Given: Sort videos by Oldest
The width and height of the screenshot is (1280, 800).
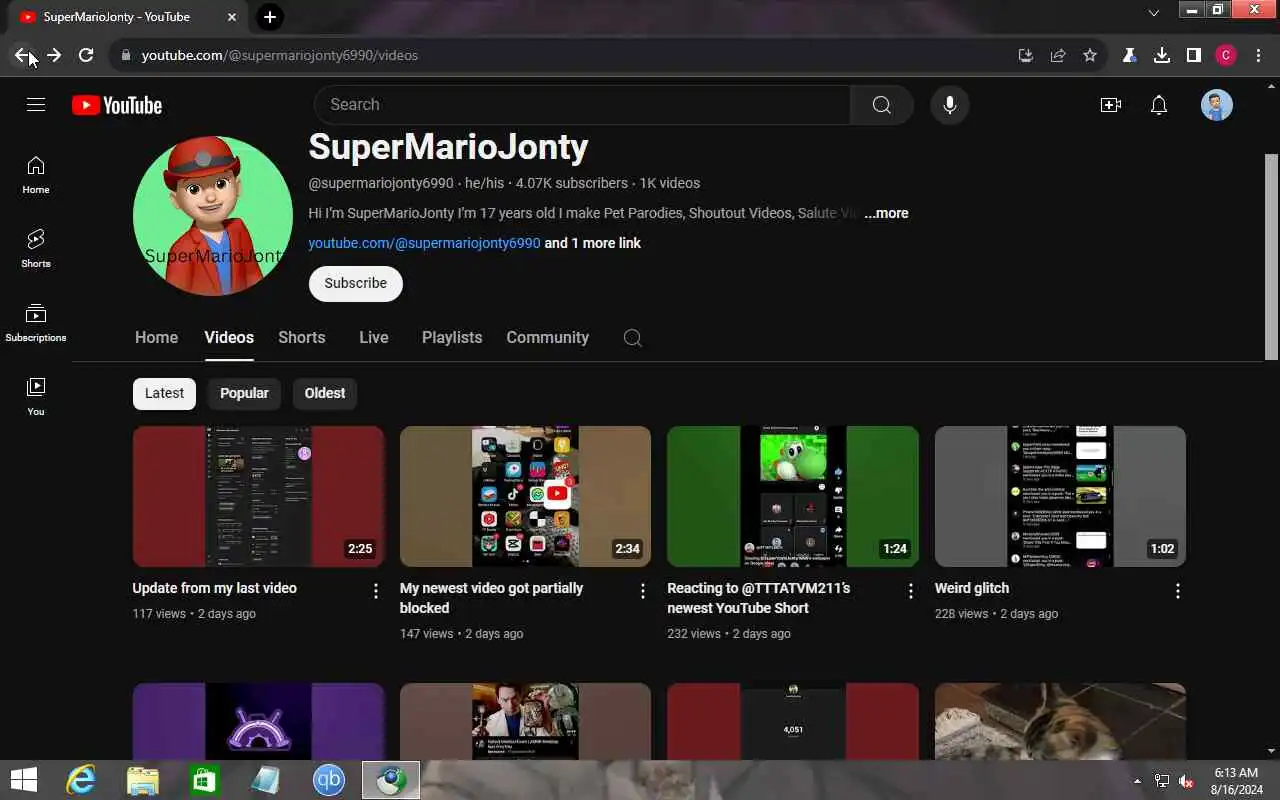Looking at the screenshot, I should tap(325, 393).
